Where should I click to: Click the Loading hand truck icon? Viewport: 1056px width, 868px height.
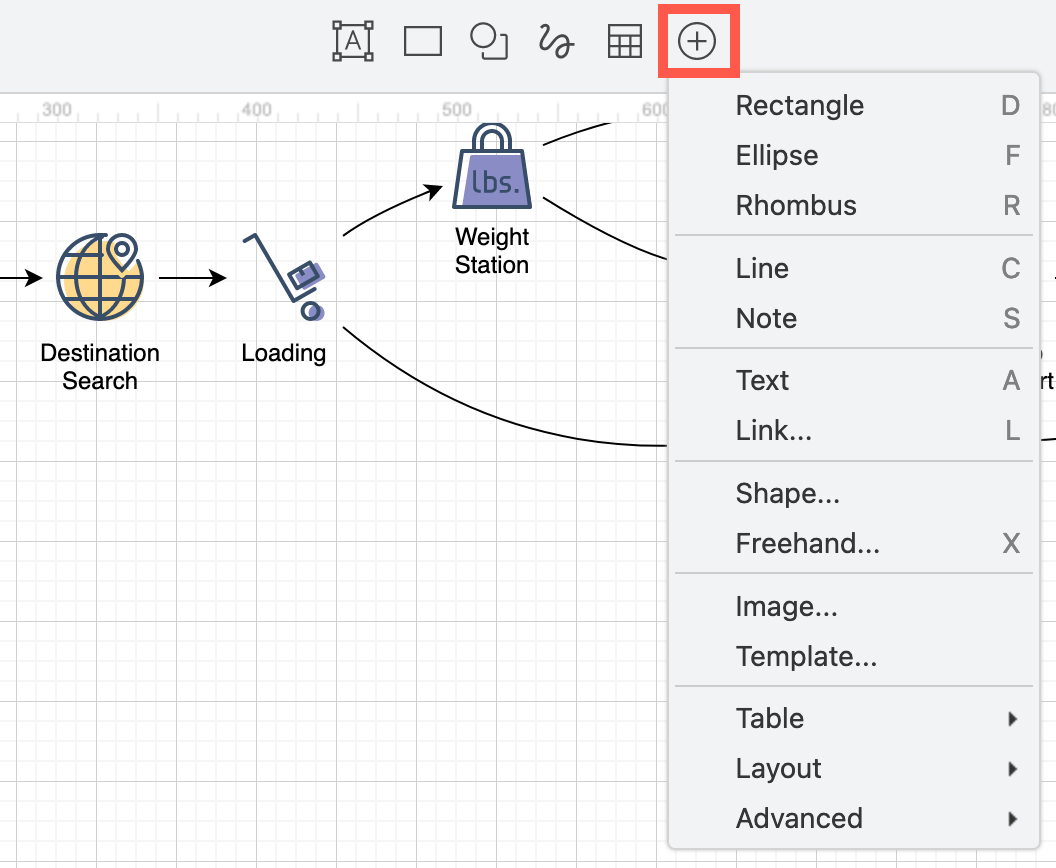[x=285, y=278]
